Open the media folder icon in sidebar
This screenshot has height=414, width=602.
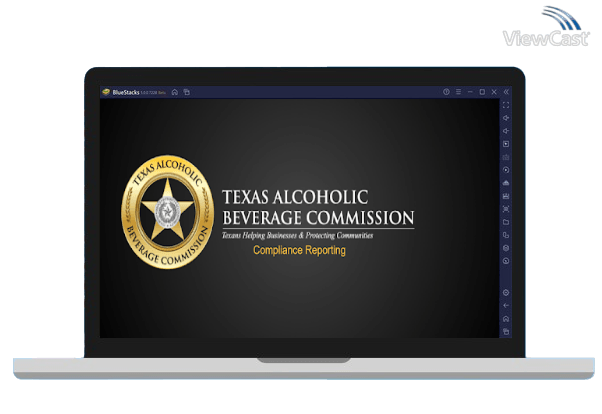[x=506, y=222]
